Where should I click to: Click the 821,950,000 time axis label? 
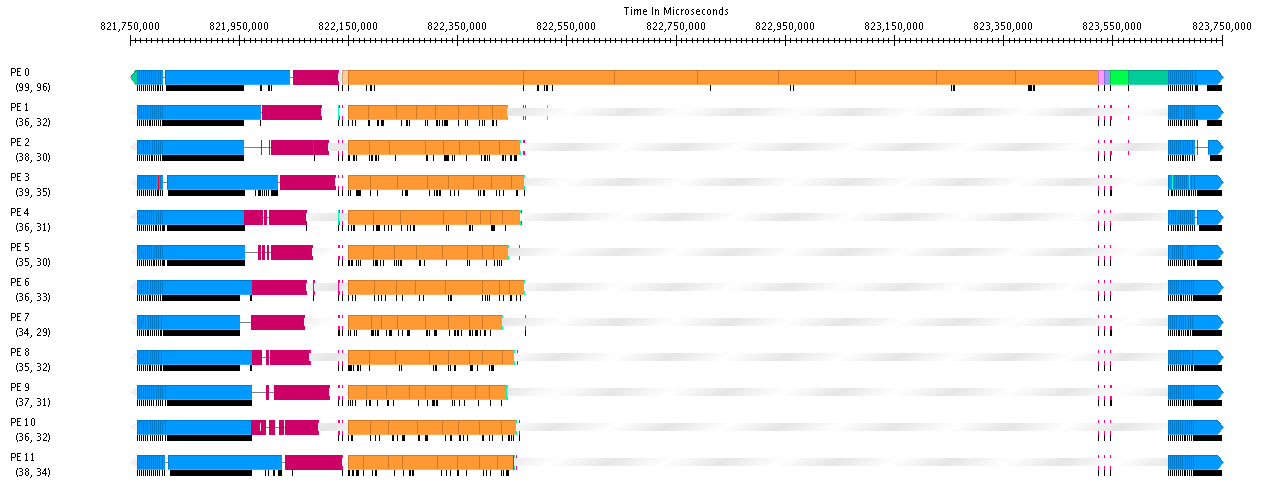[240, 26]
